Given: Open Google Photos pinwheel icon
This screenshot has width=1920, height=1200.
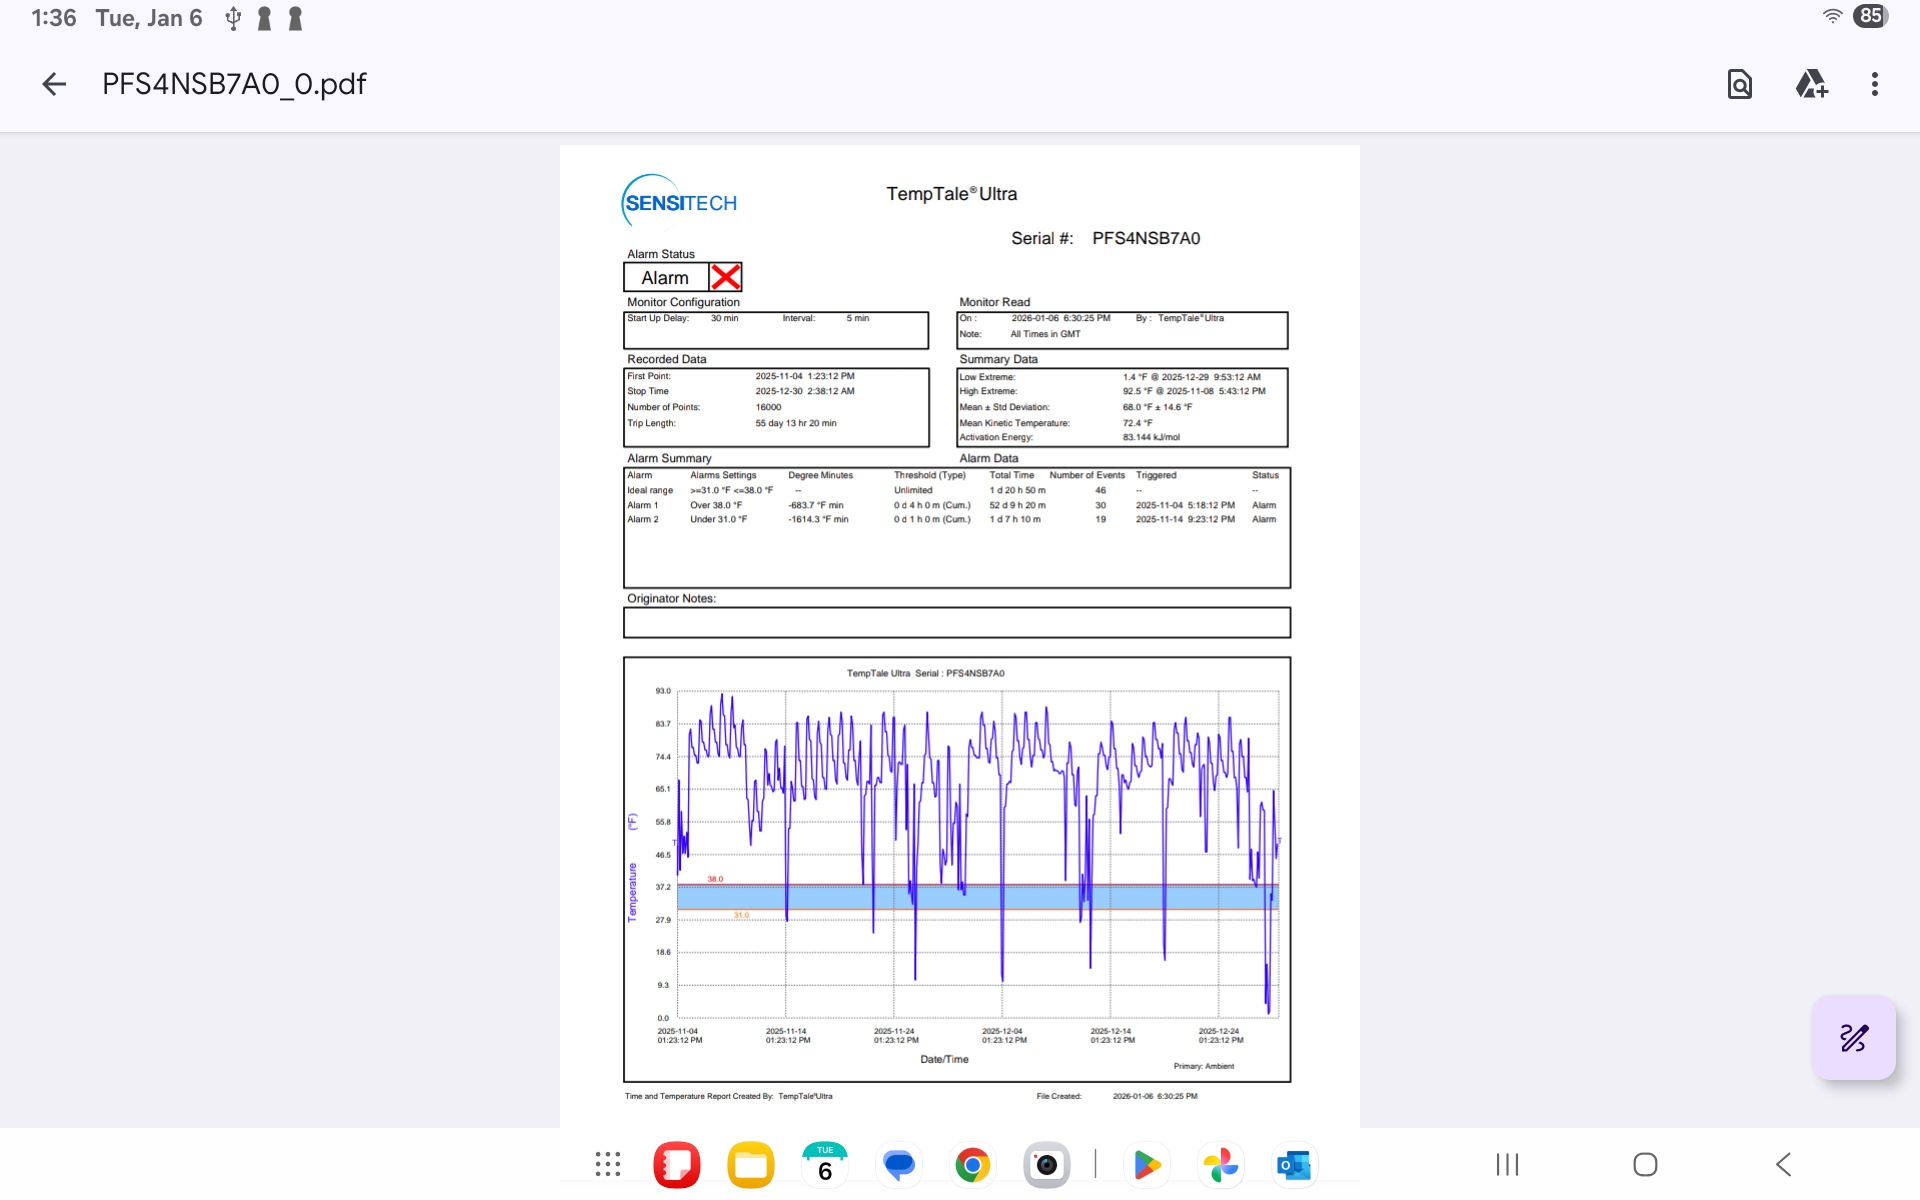Looking at the screenshot, I should click(x=1220, y=1165).
